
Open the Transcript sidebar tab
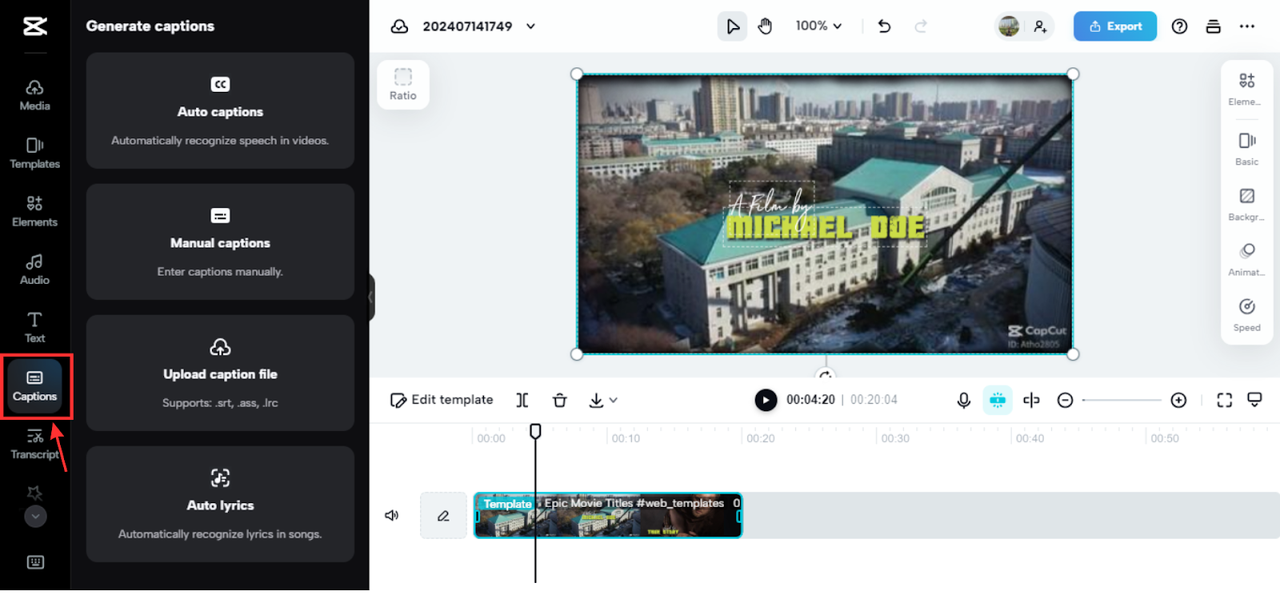[x=35, y=443]
